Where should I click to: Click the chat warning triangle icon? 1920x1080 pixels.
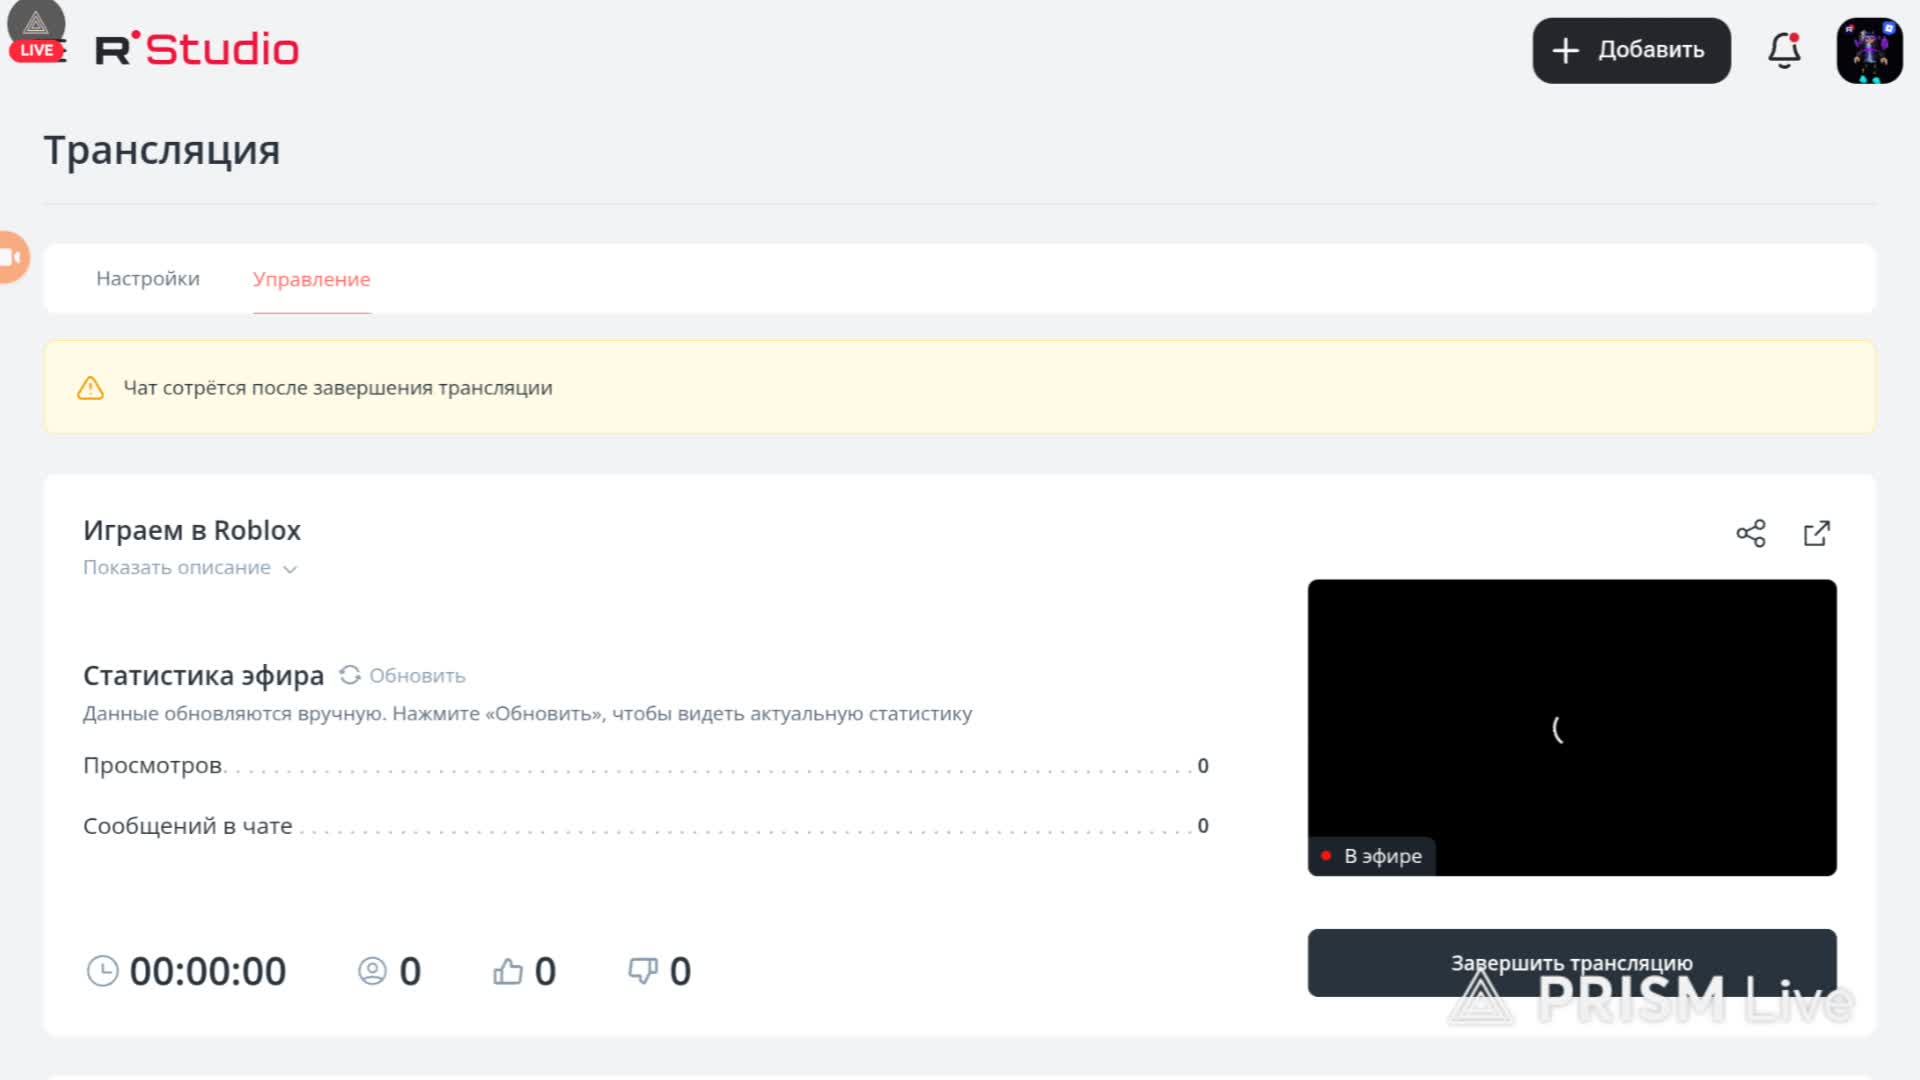(x=90, y=388)
